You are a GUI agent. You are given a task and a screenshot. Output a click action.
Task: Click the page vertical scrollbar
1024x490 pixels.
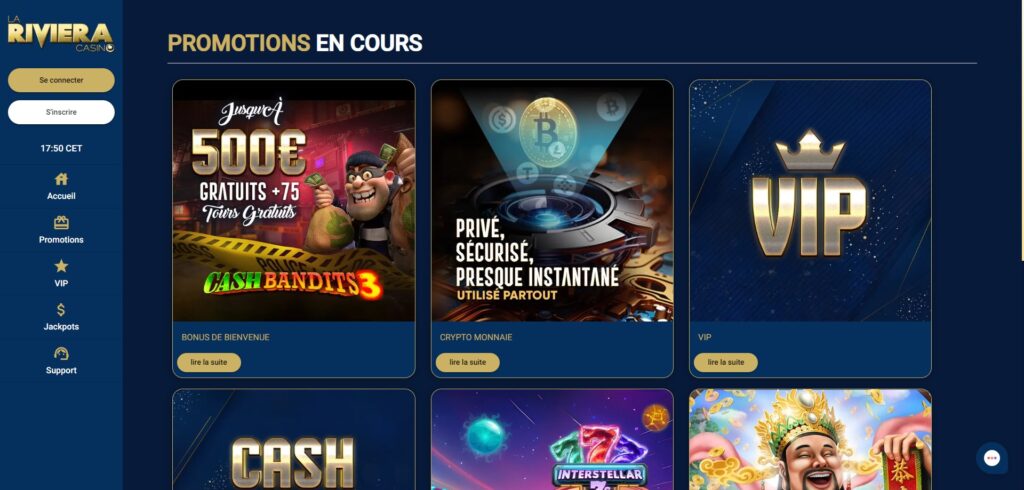pyautogui.click(x=1022, y=131)
